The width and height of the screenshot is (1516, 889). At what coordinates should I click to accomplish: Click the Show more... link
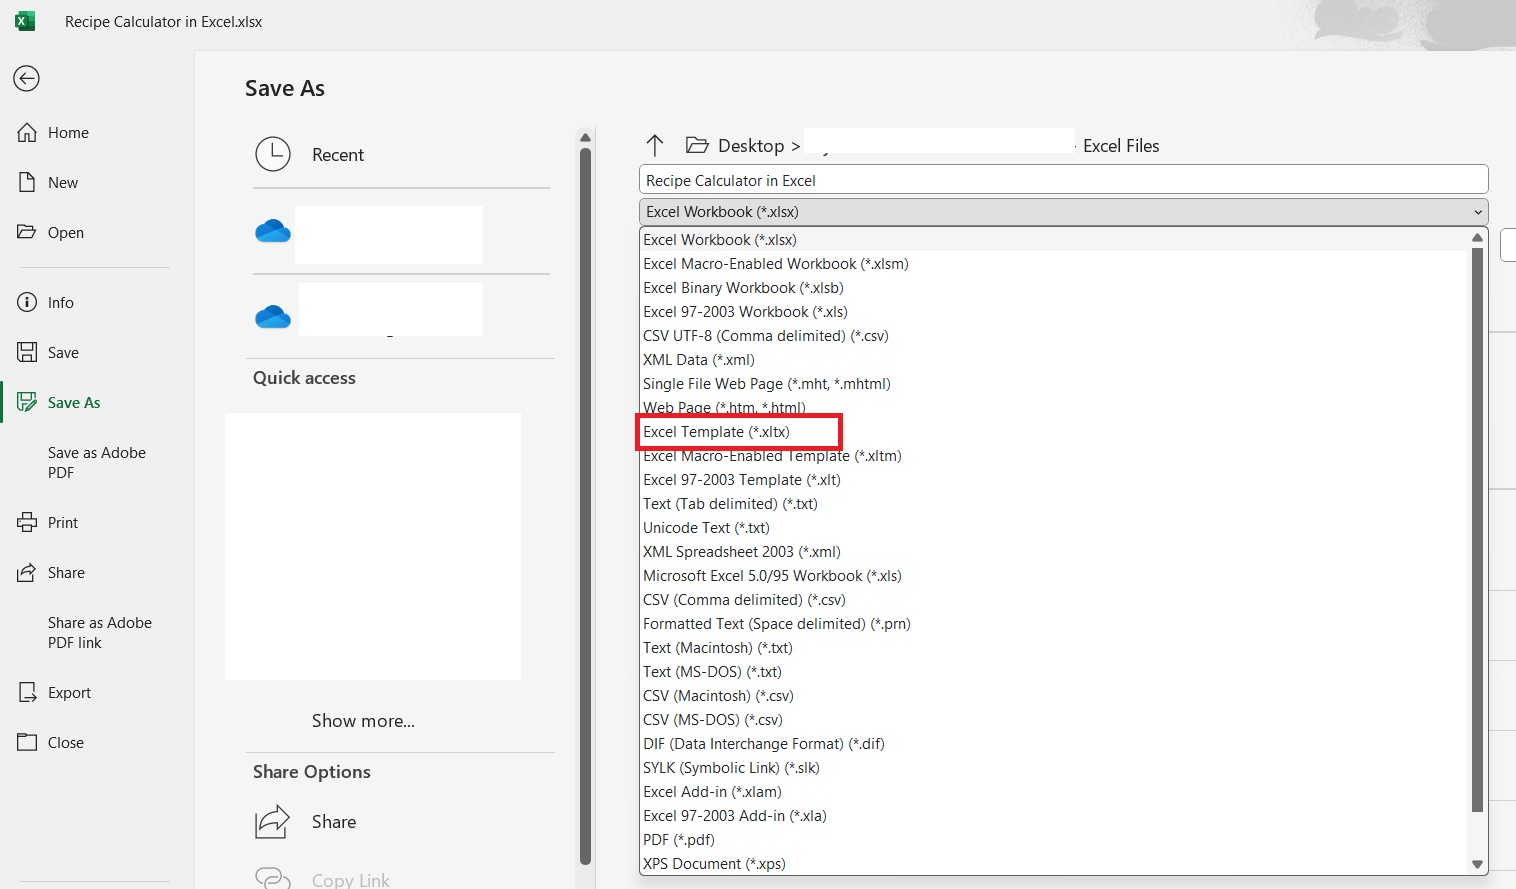point(363,721)
